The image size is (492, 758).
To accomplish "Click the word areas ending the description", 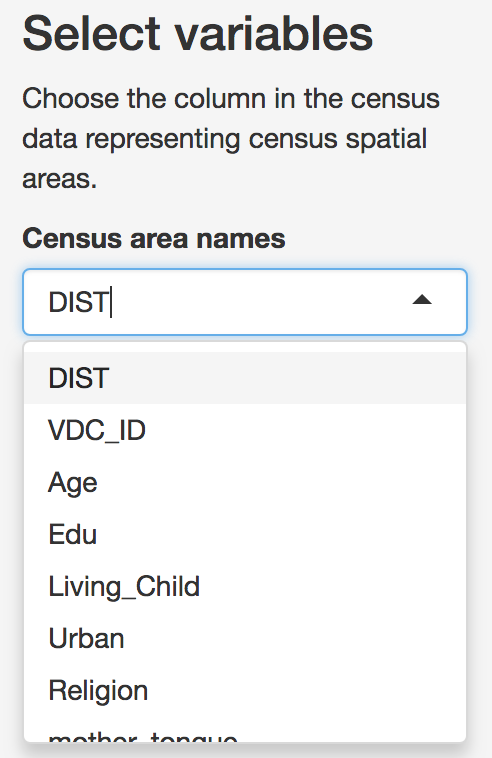I will (59, 179).
